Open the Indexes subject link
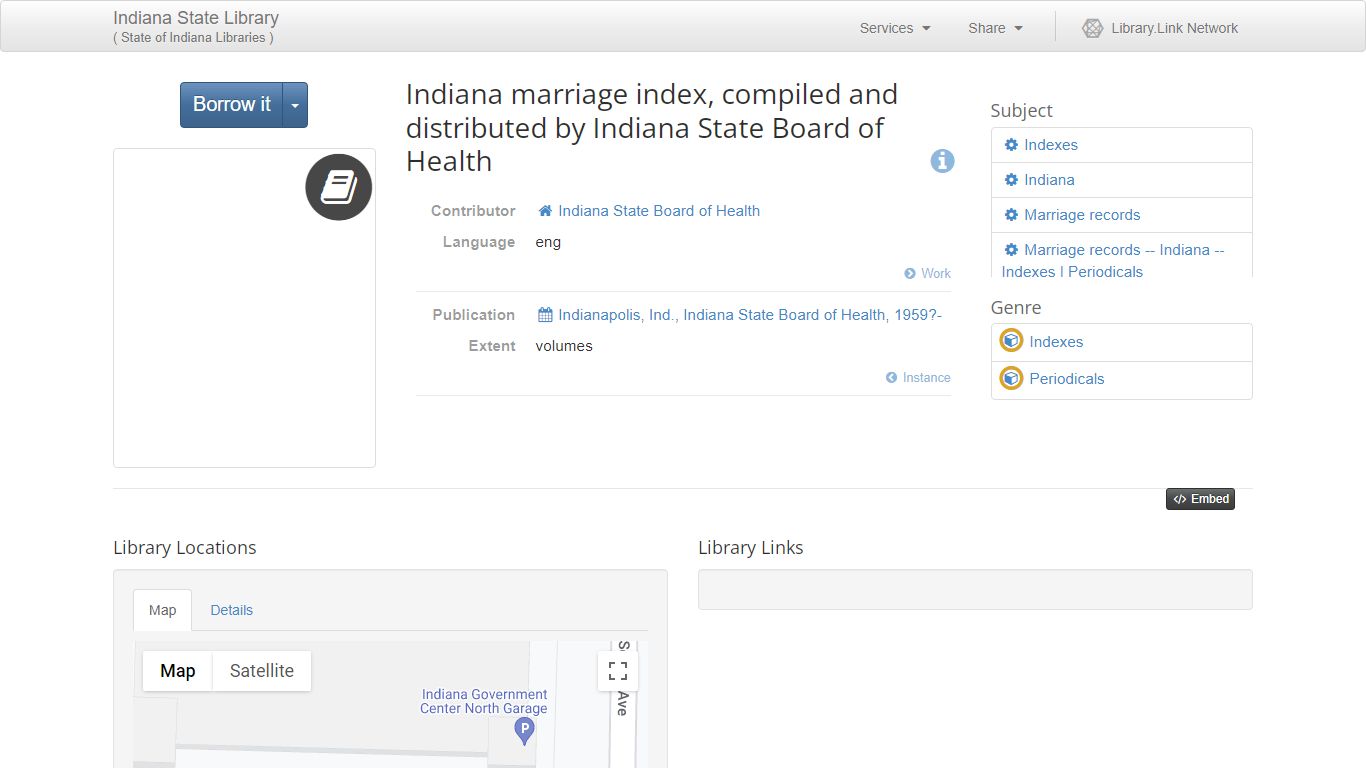This screenshot has width=1366, height=768. [x=1051, y=145]
